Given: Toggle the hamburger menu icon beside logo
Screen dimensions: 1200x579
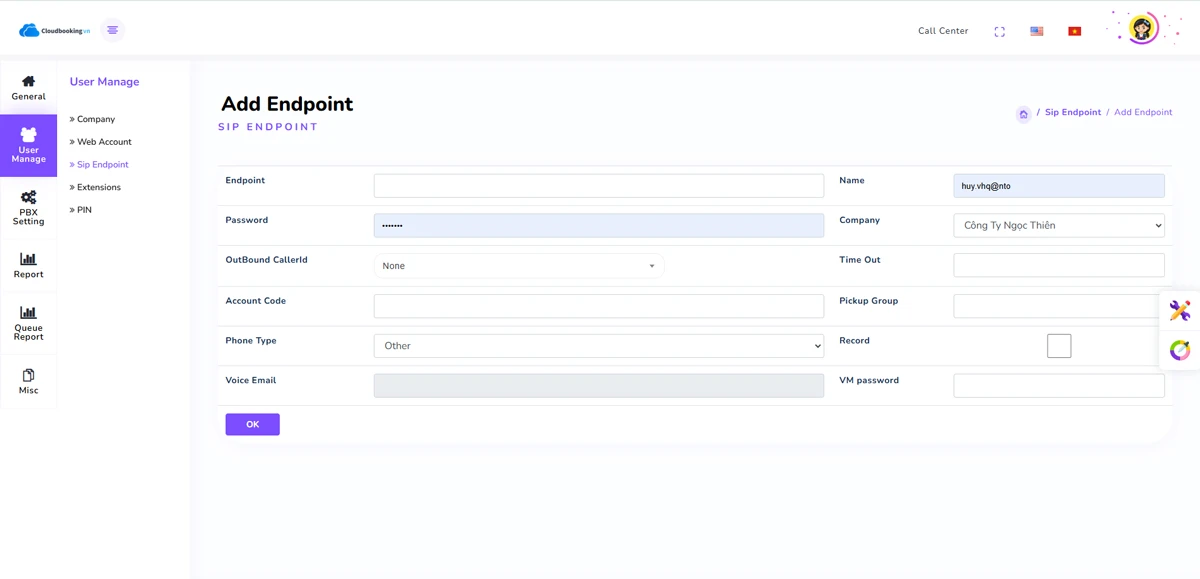Looking at the screenshot, I should click(112, 30).
